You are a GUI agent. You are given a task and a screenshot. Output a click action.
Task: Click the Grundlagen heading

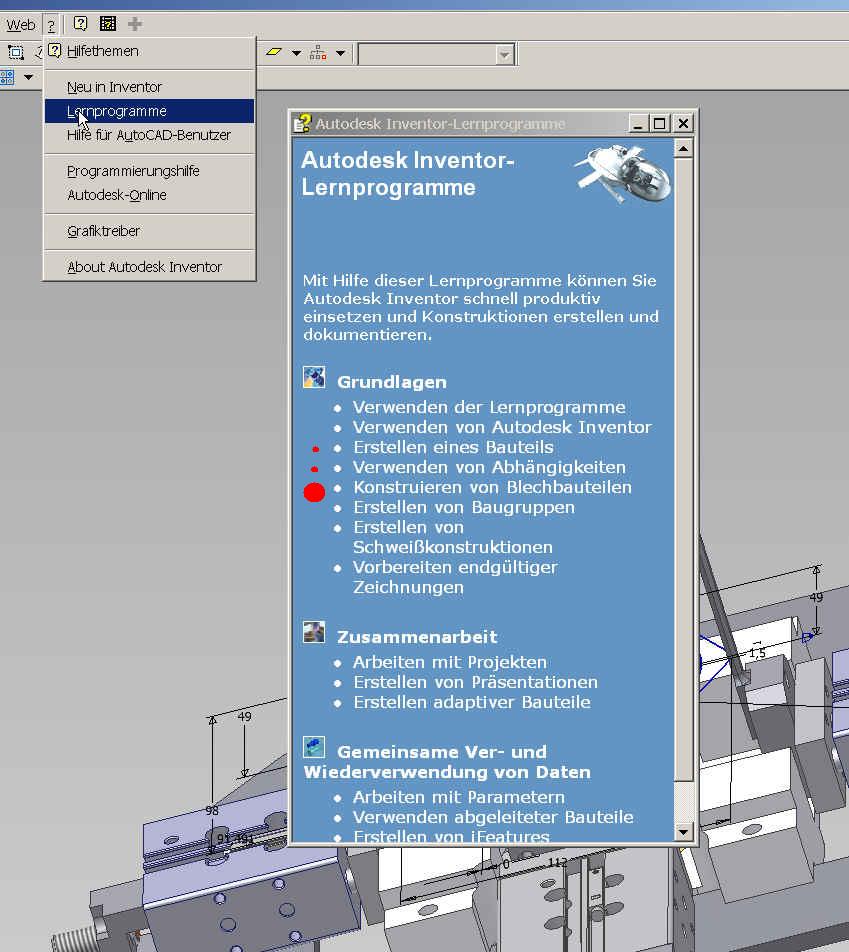click(x=392, y=382)
